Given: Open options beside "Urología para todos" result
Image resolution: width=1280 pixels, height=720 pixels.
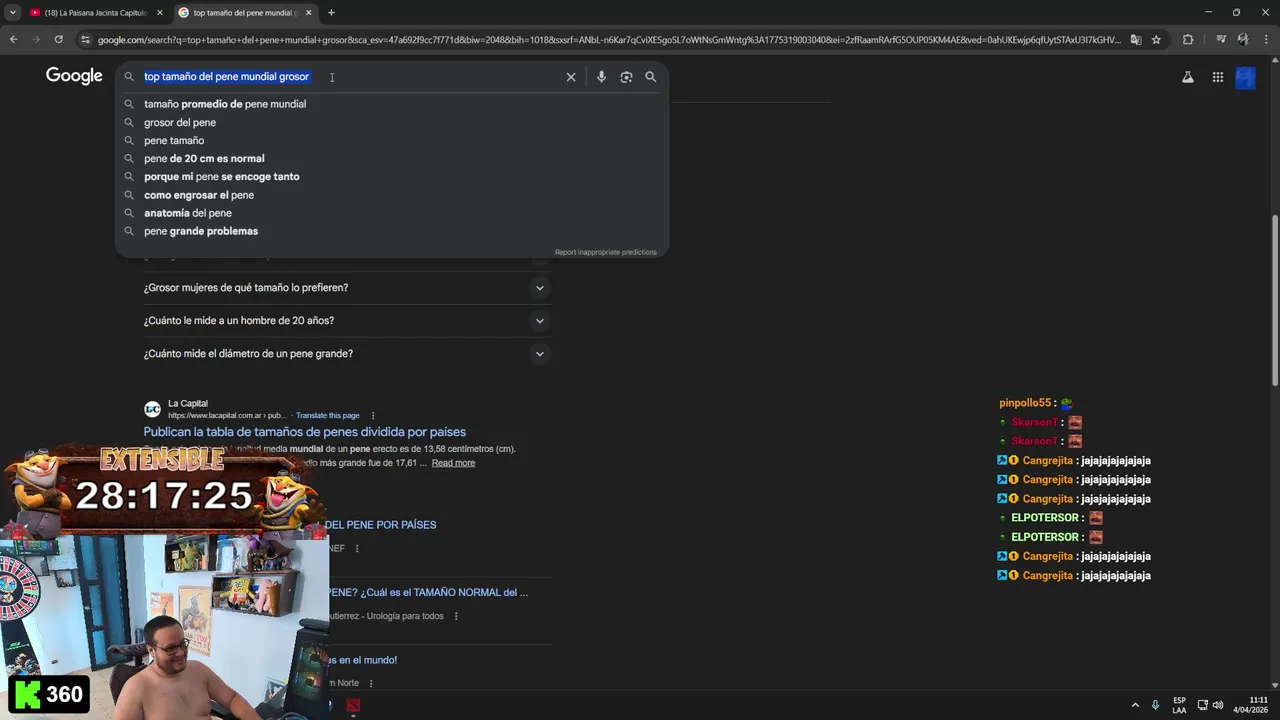Looking at the screenshot, I should [x=456, y=616].
